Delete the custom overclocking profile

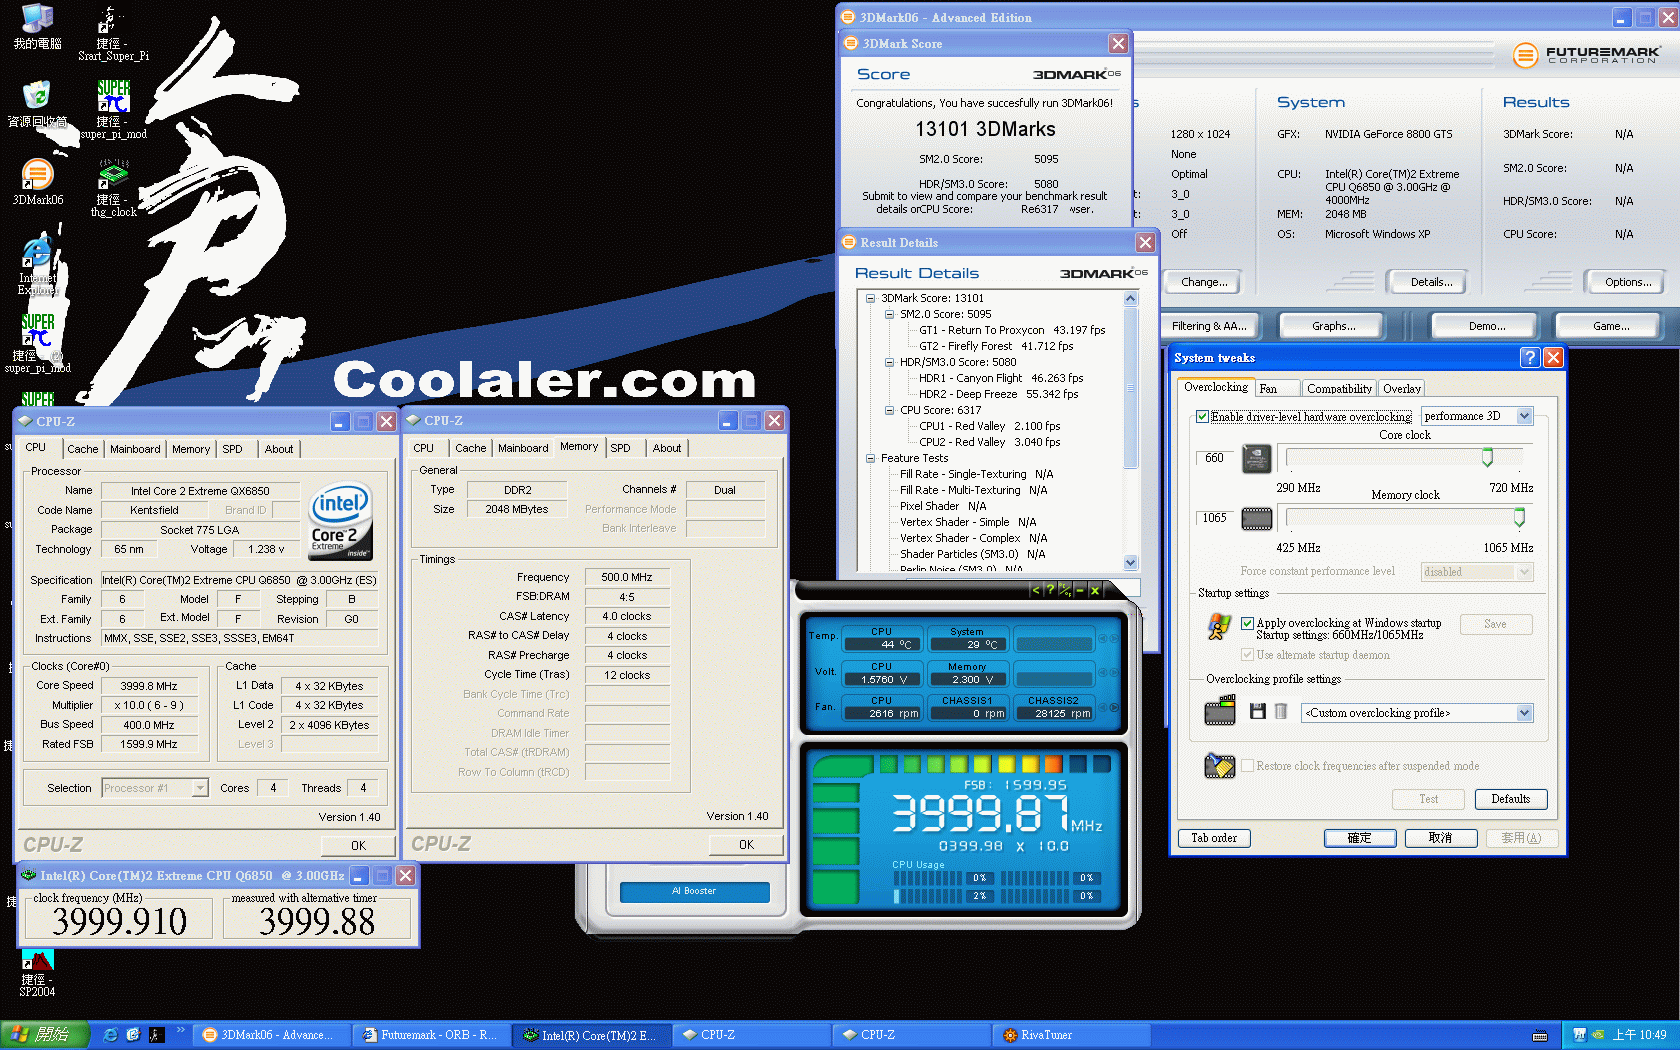click(x=1281, y=711)
